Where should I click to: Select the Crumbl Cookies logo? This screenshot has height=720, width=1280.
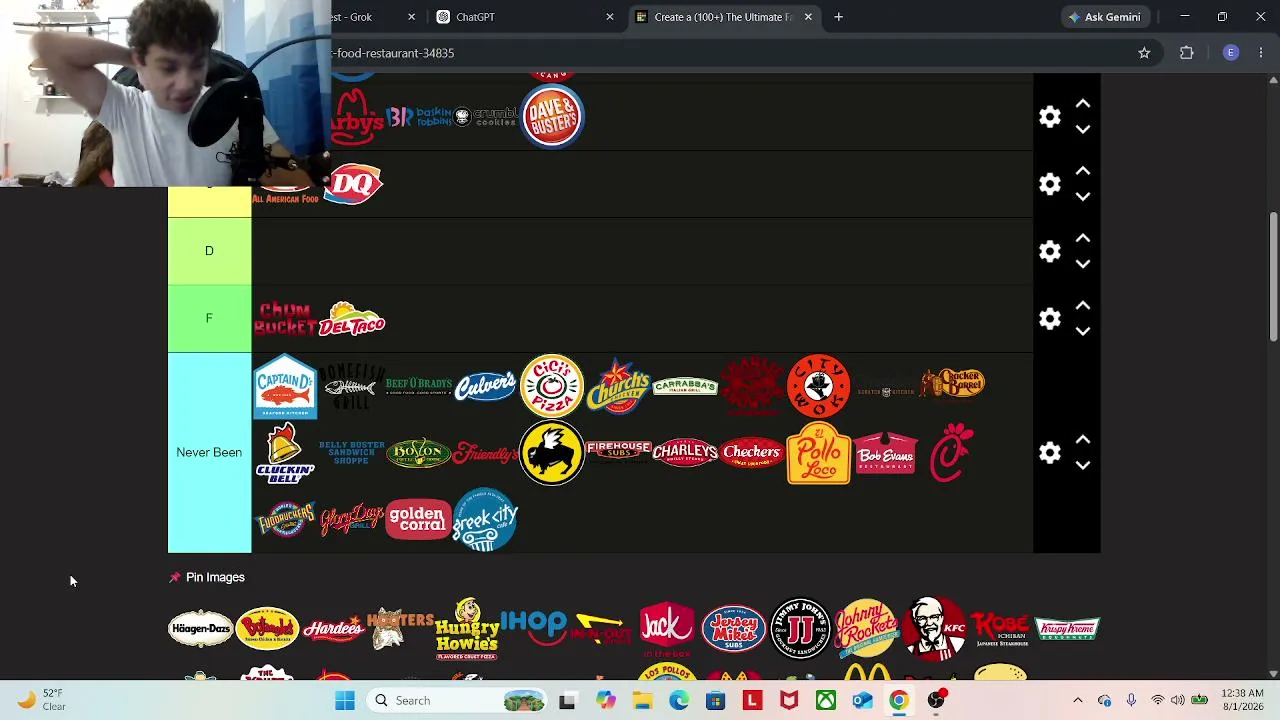click(x=485, y=117)
